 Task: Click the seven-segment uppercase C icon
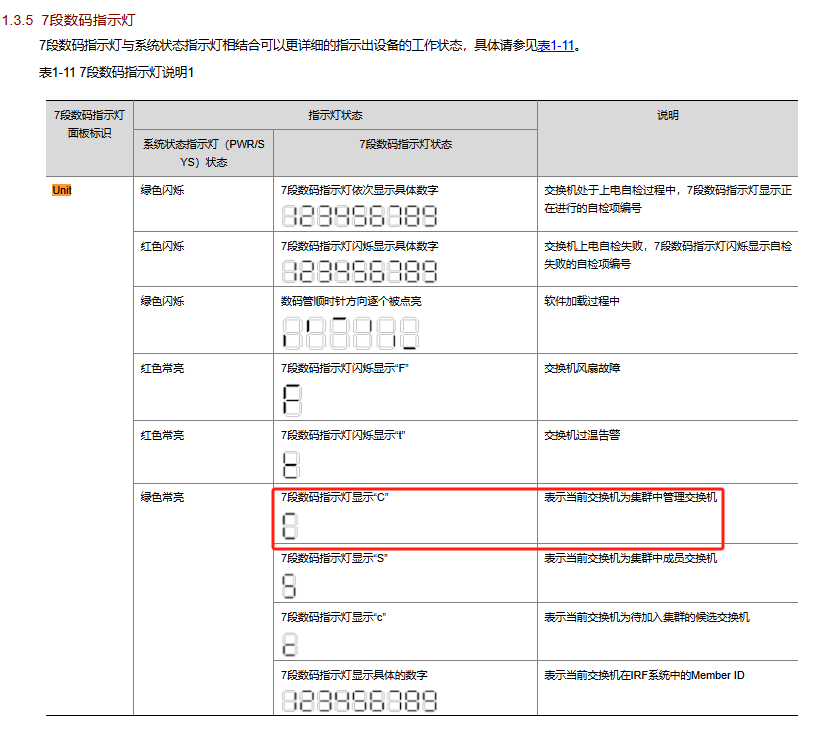290,525
